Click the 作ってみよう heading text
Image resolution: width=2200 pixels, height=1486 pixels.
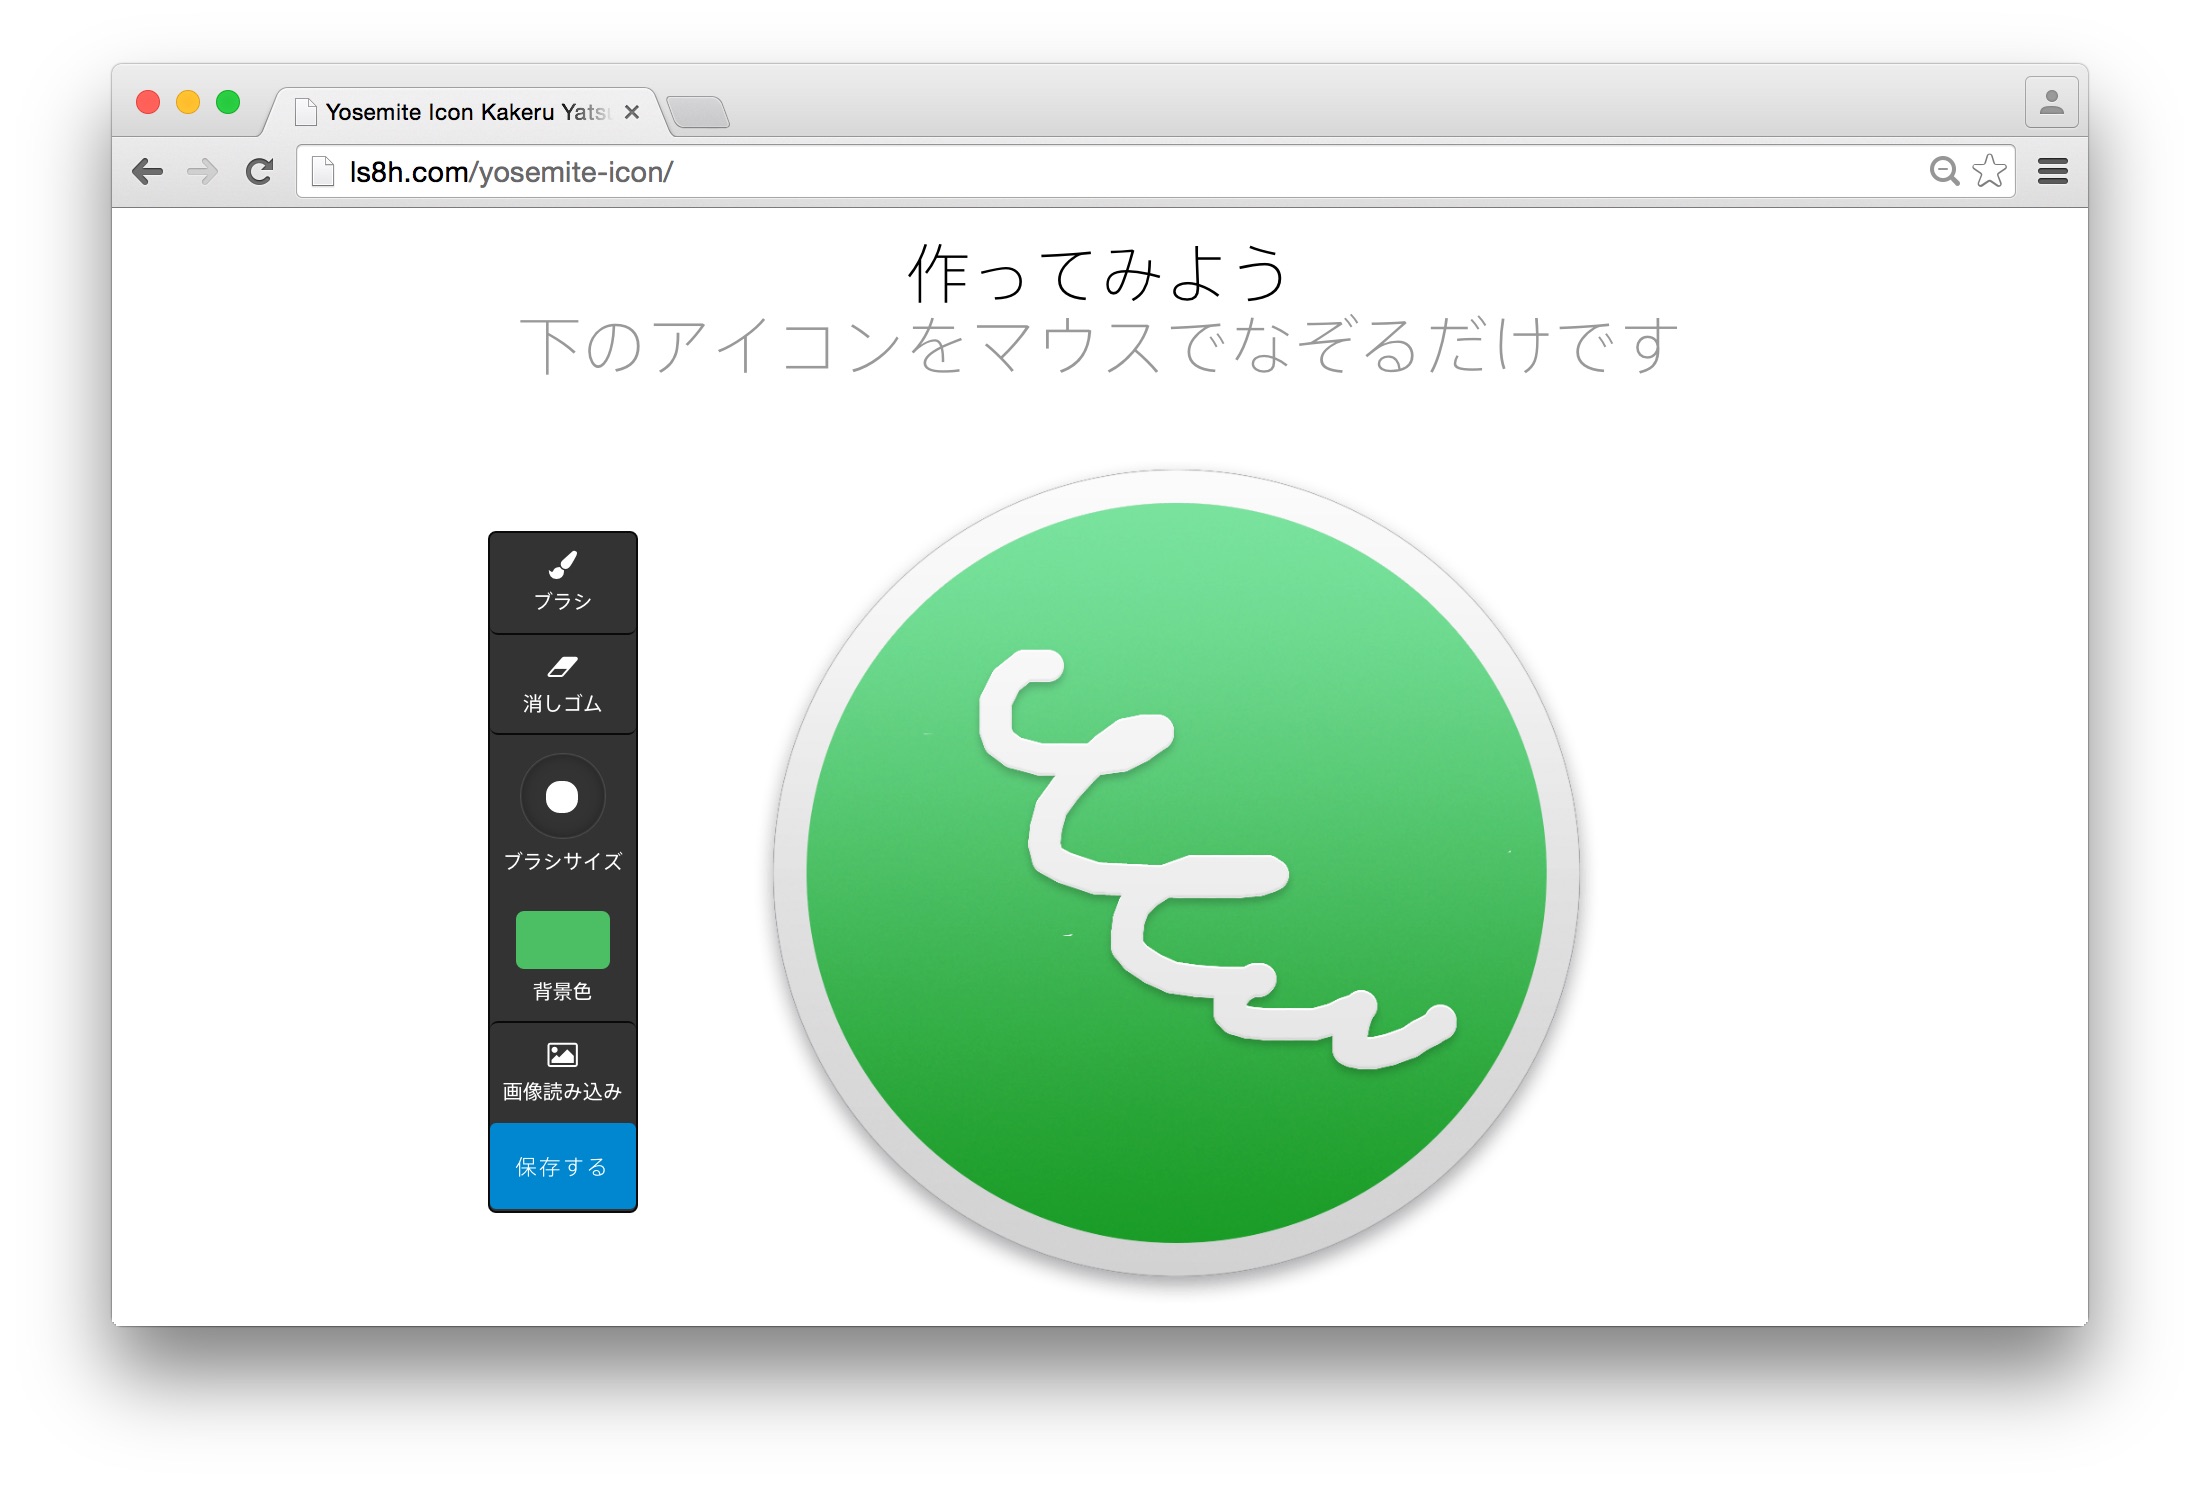[x=1097, y=273]
